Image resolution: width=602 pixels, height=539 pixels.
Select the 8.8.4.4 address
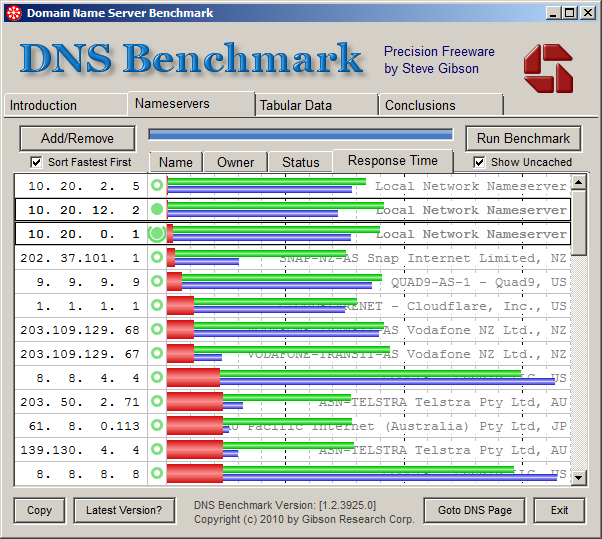88,378
